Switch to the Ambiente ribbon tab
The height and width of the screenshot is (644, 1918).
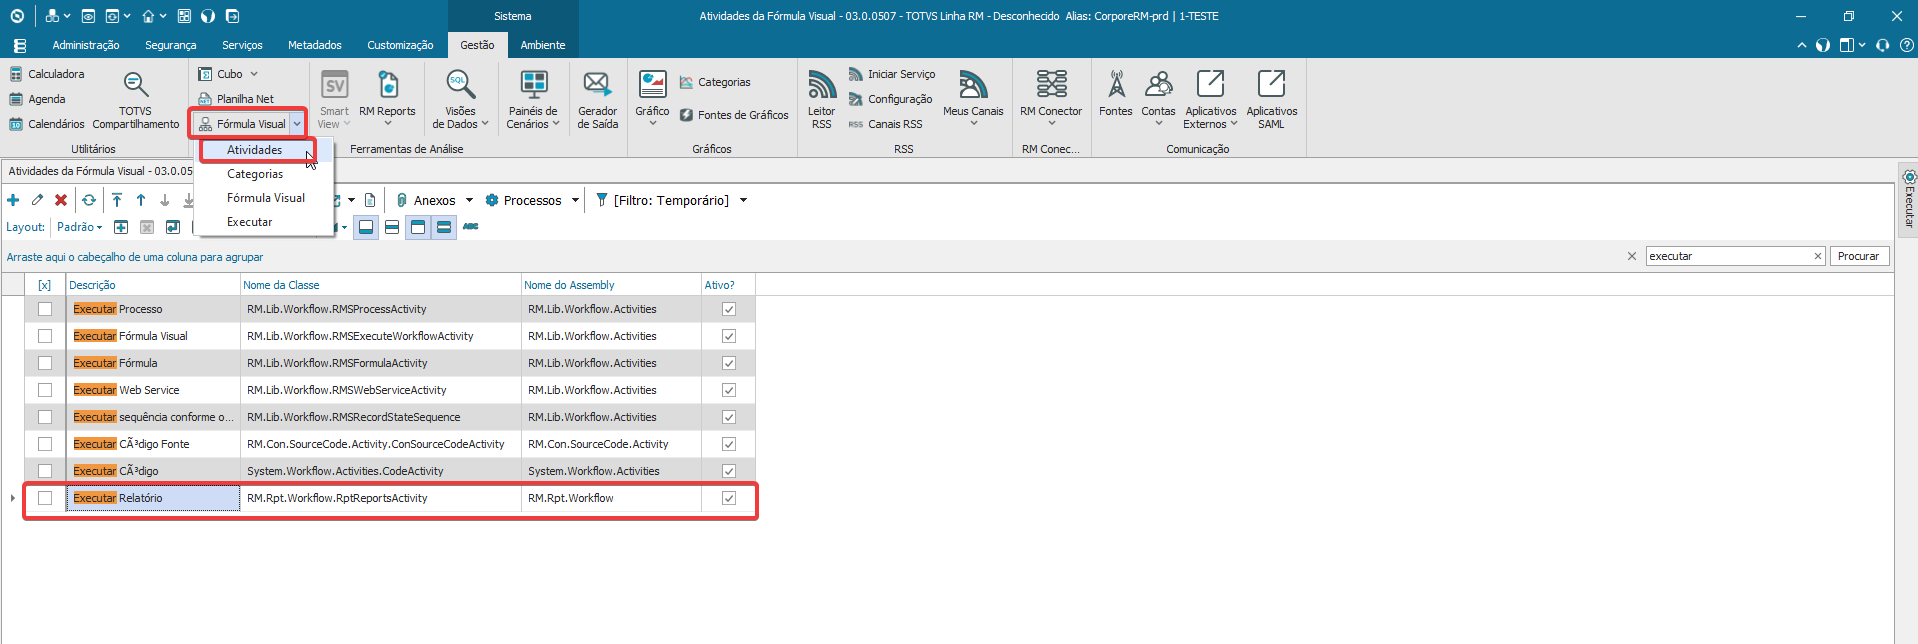pos(543,45)
